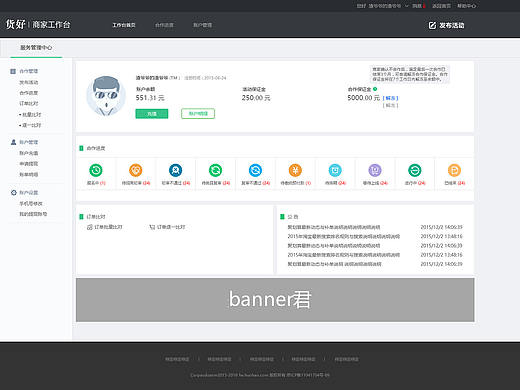The height and width of the screenshot is (390, 520).
Task: Click the 551.31 元 account balance value
Action: (150, 98)
